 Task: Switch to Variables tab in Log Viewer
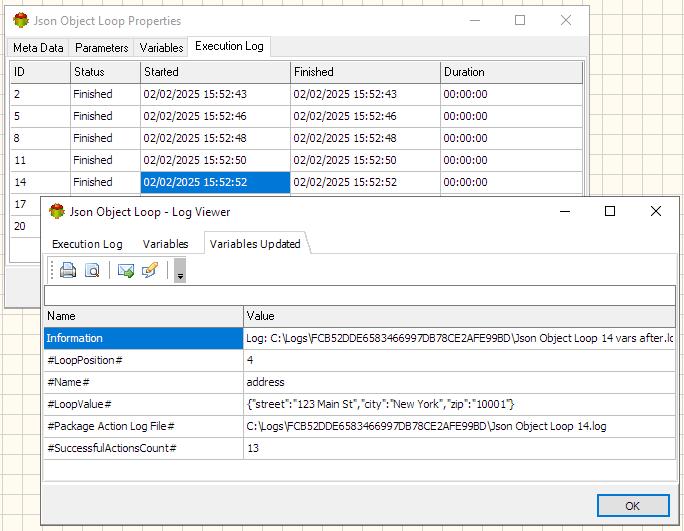click(x=165, y=244)
